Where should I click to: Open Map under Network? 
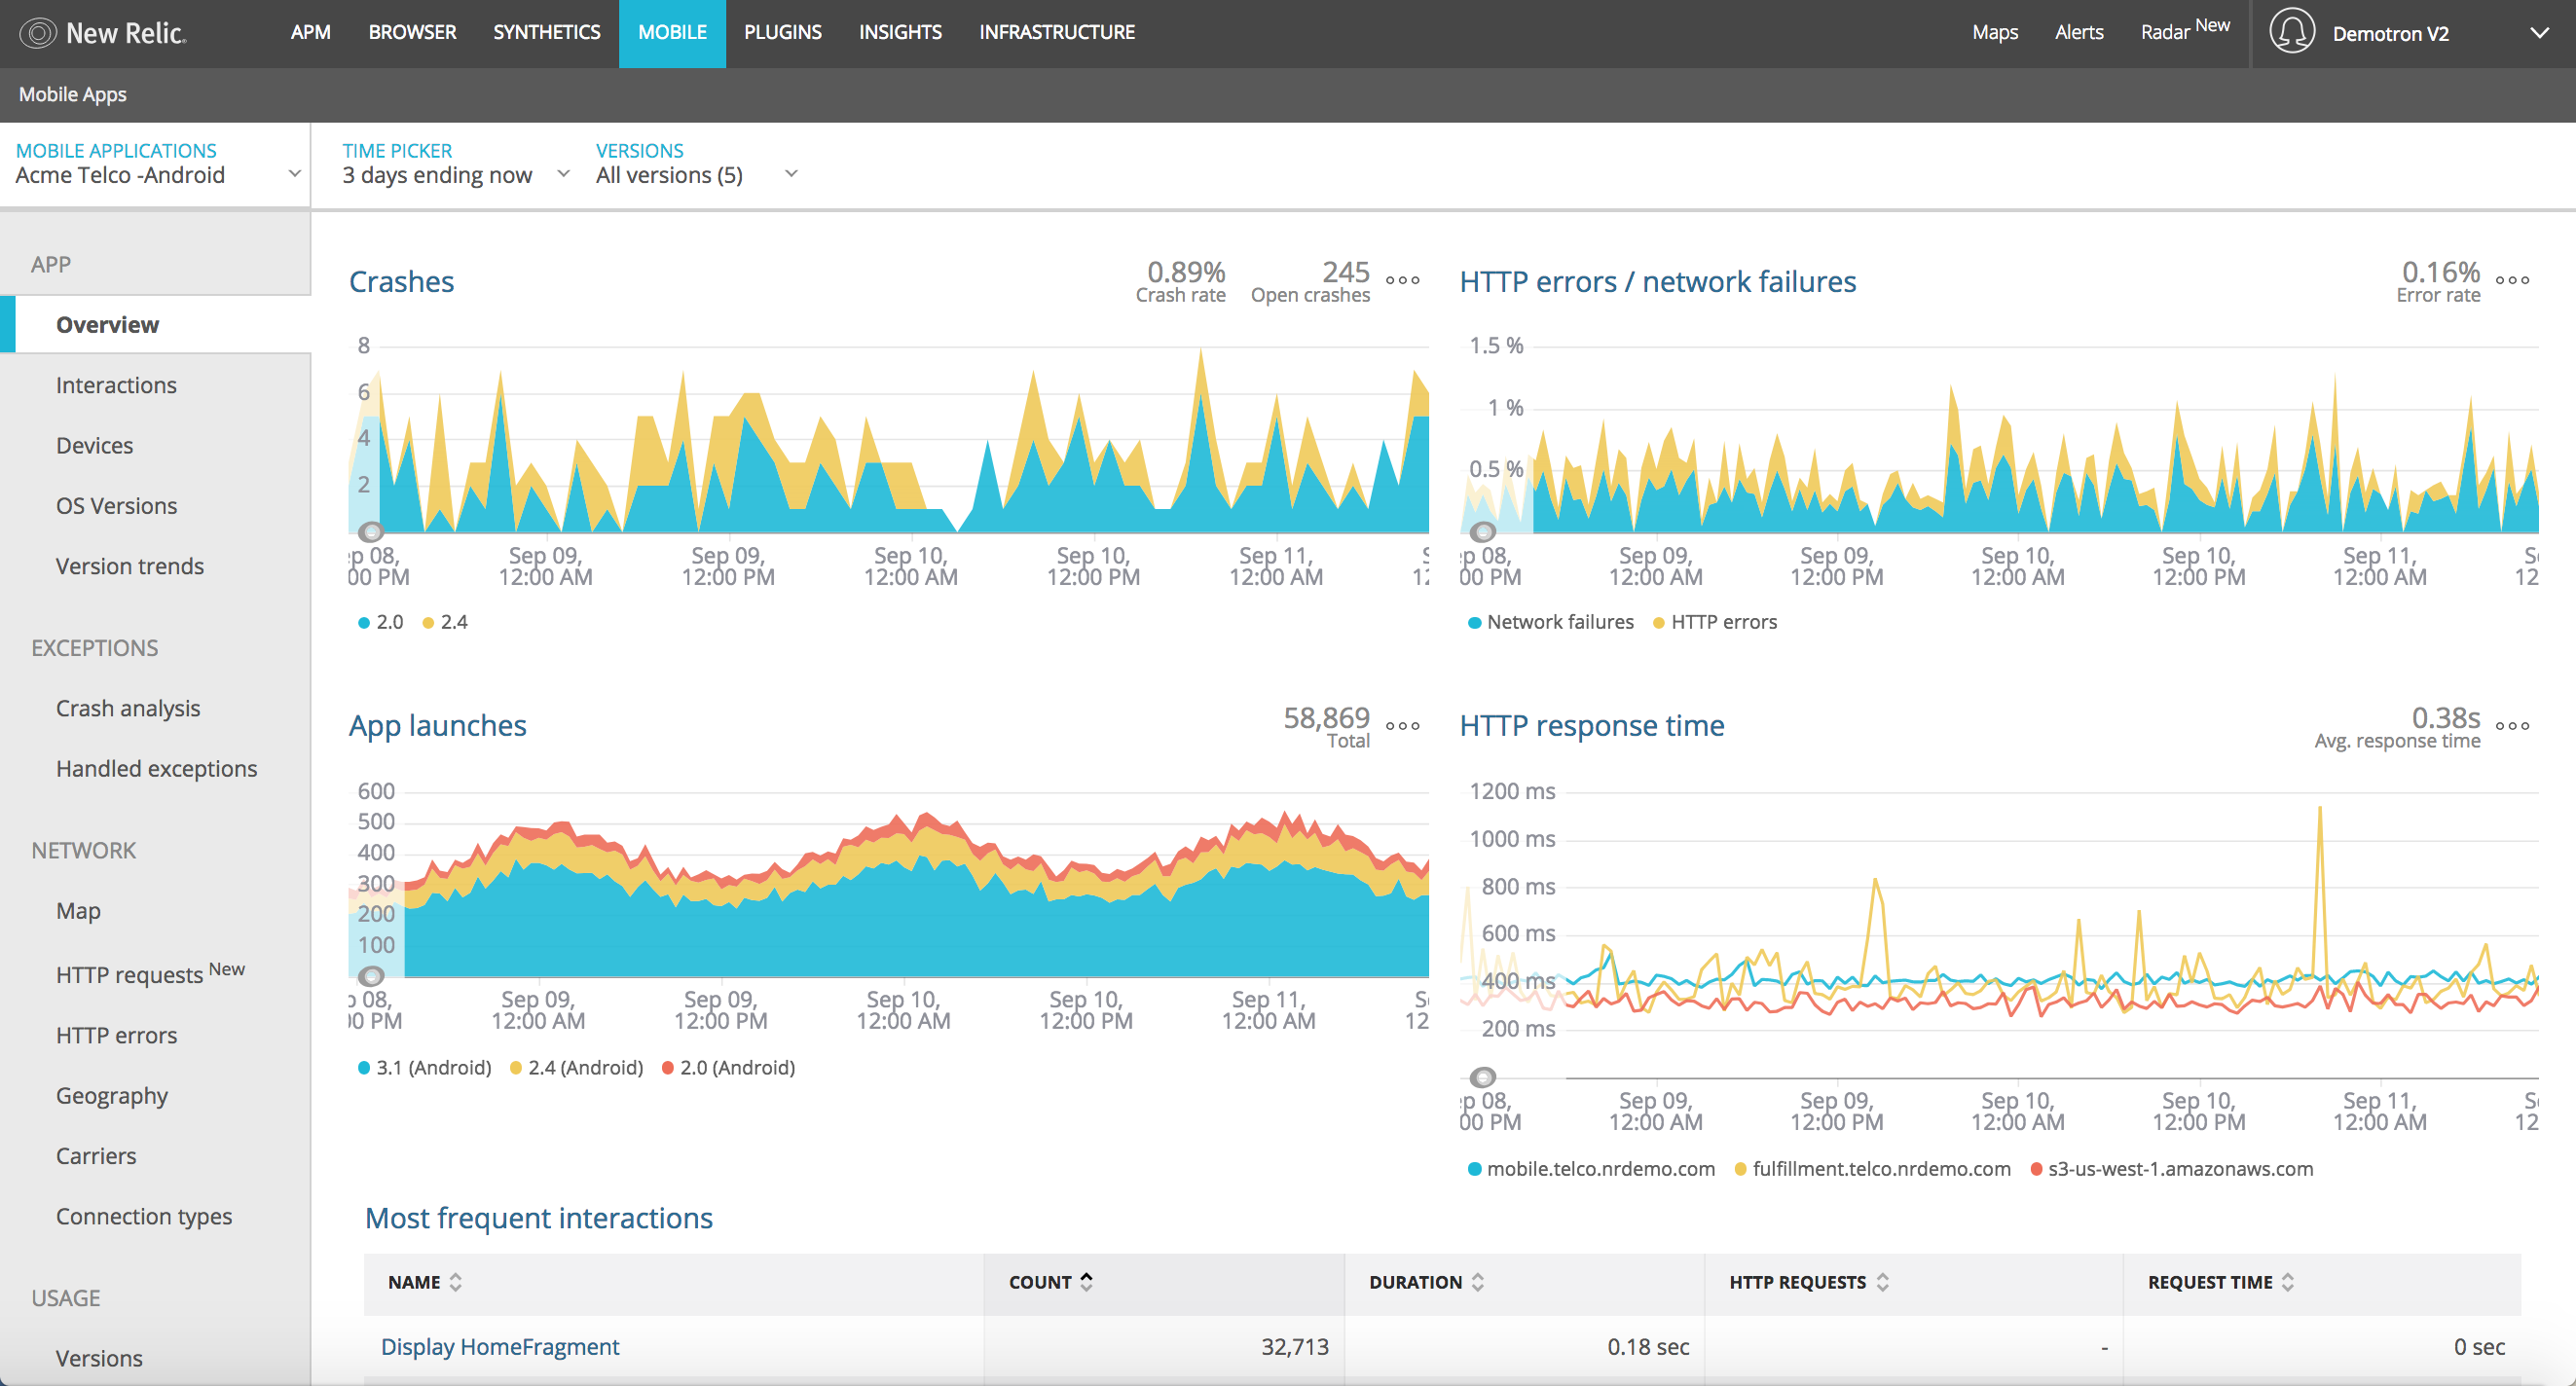click(78, 911)
